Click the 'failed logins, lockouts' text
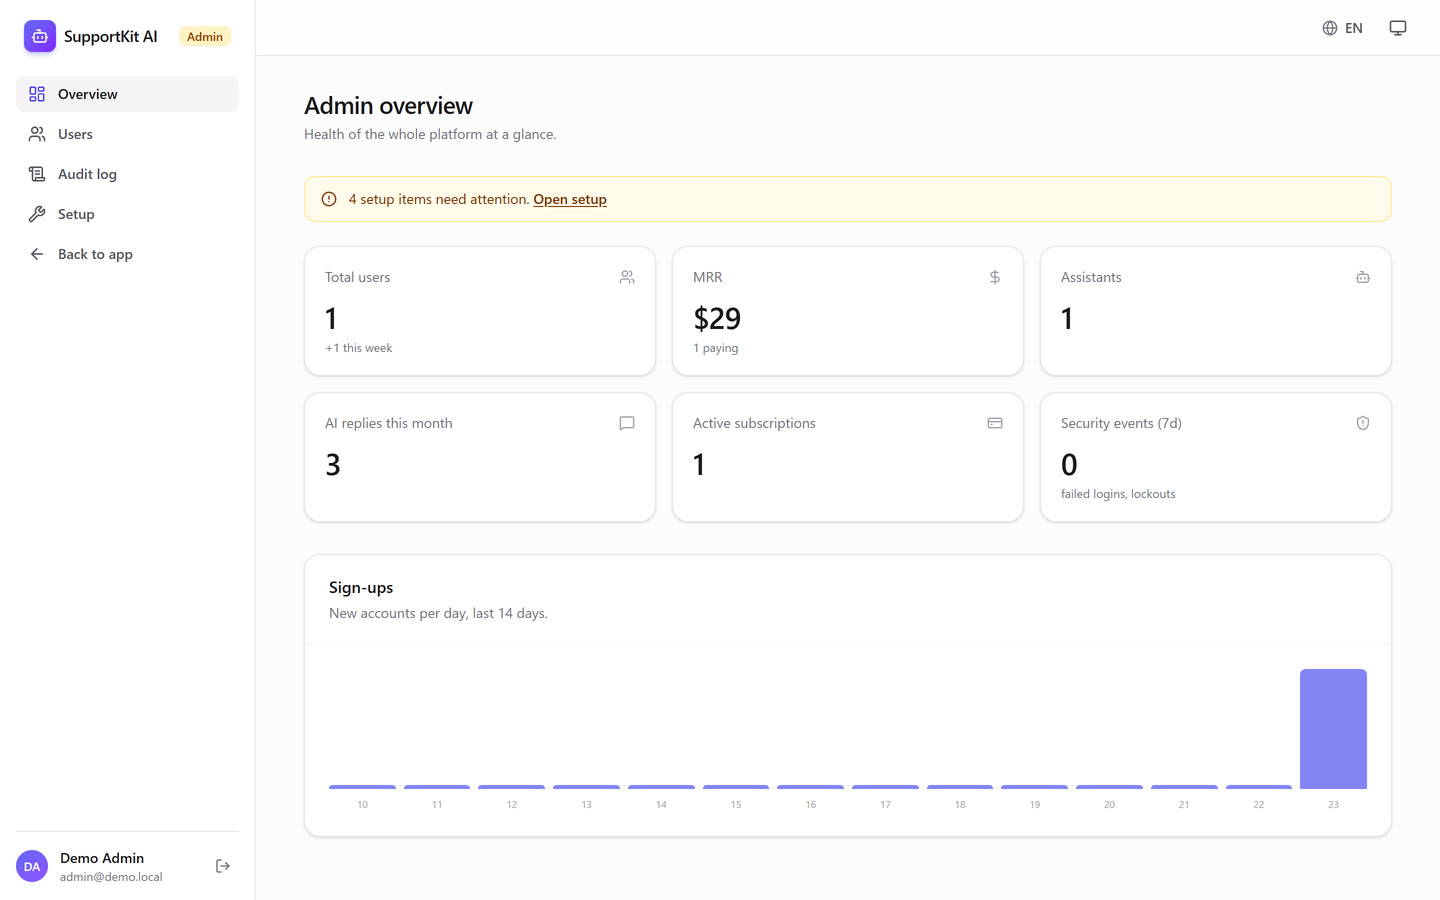 tap(1118, 494)
